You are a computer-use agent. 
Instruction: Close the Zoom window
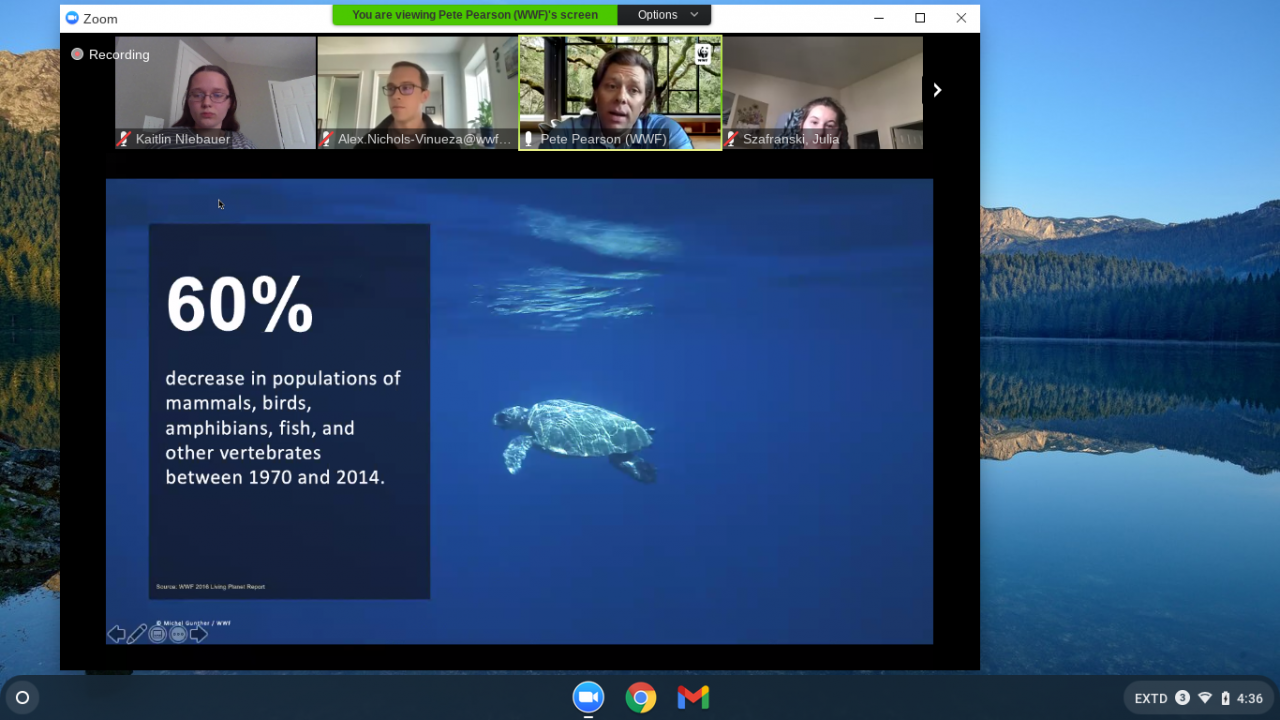click(x=961, y=18)
